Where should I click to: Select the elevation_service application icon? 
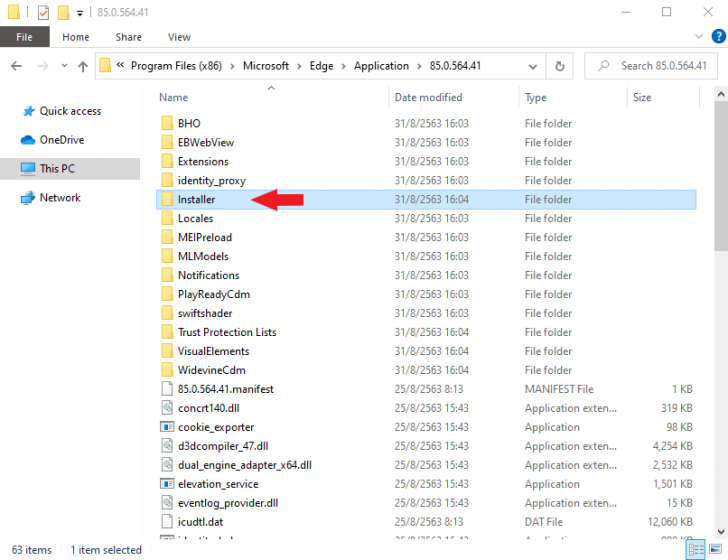click(167, 484)
